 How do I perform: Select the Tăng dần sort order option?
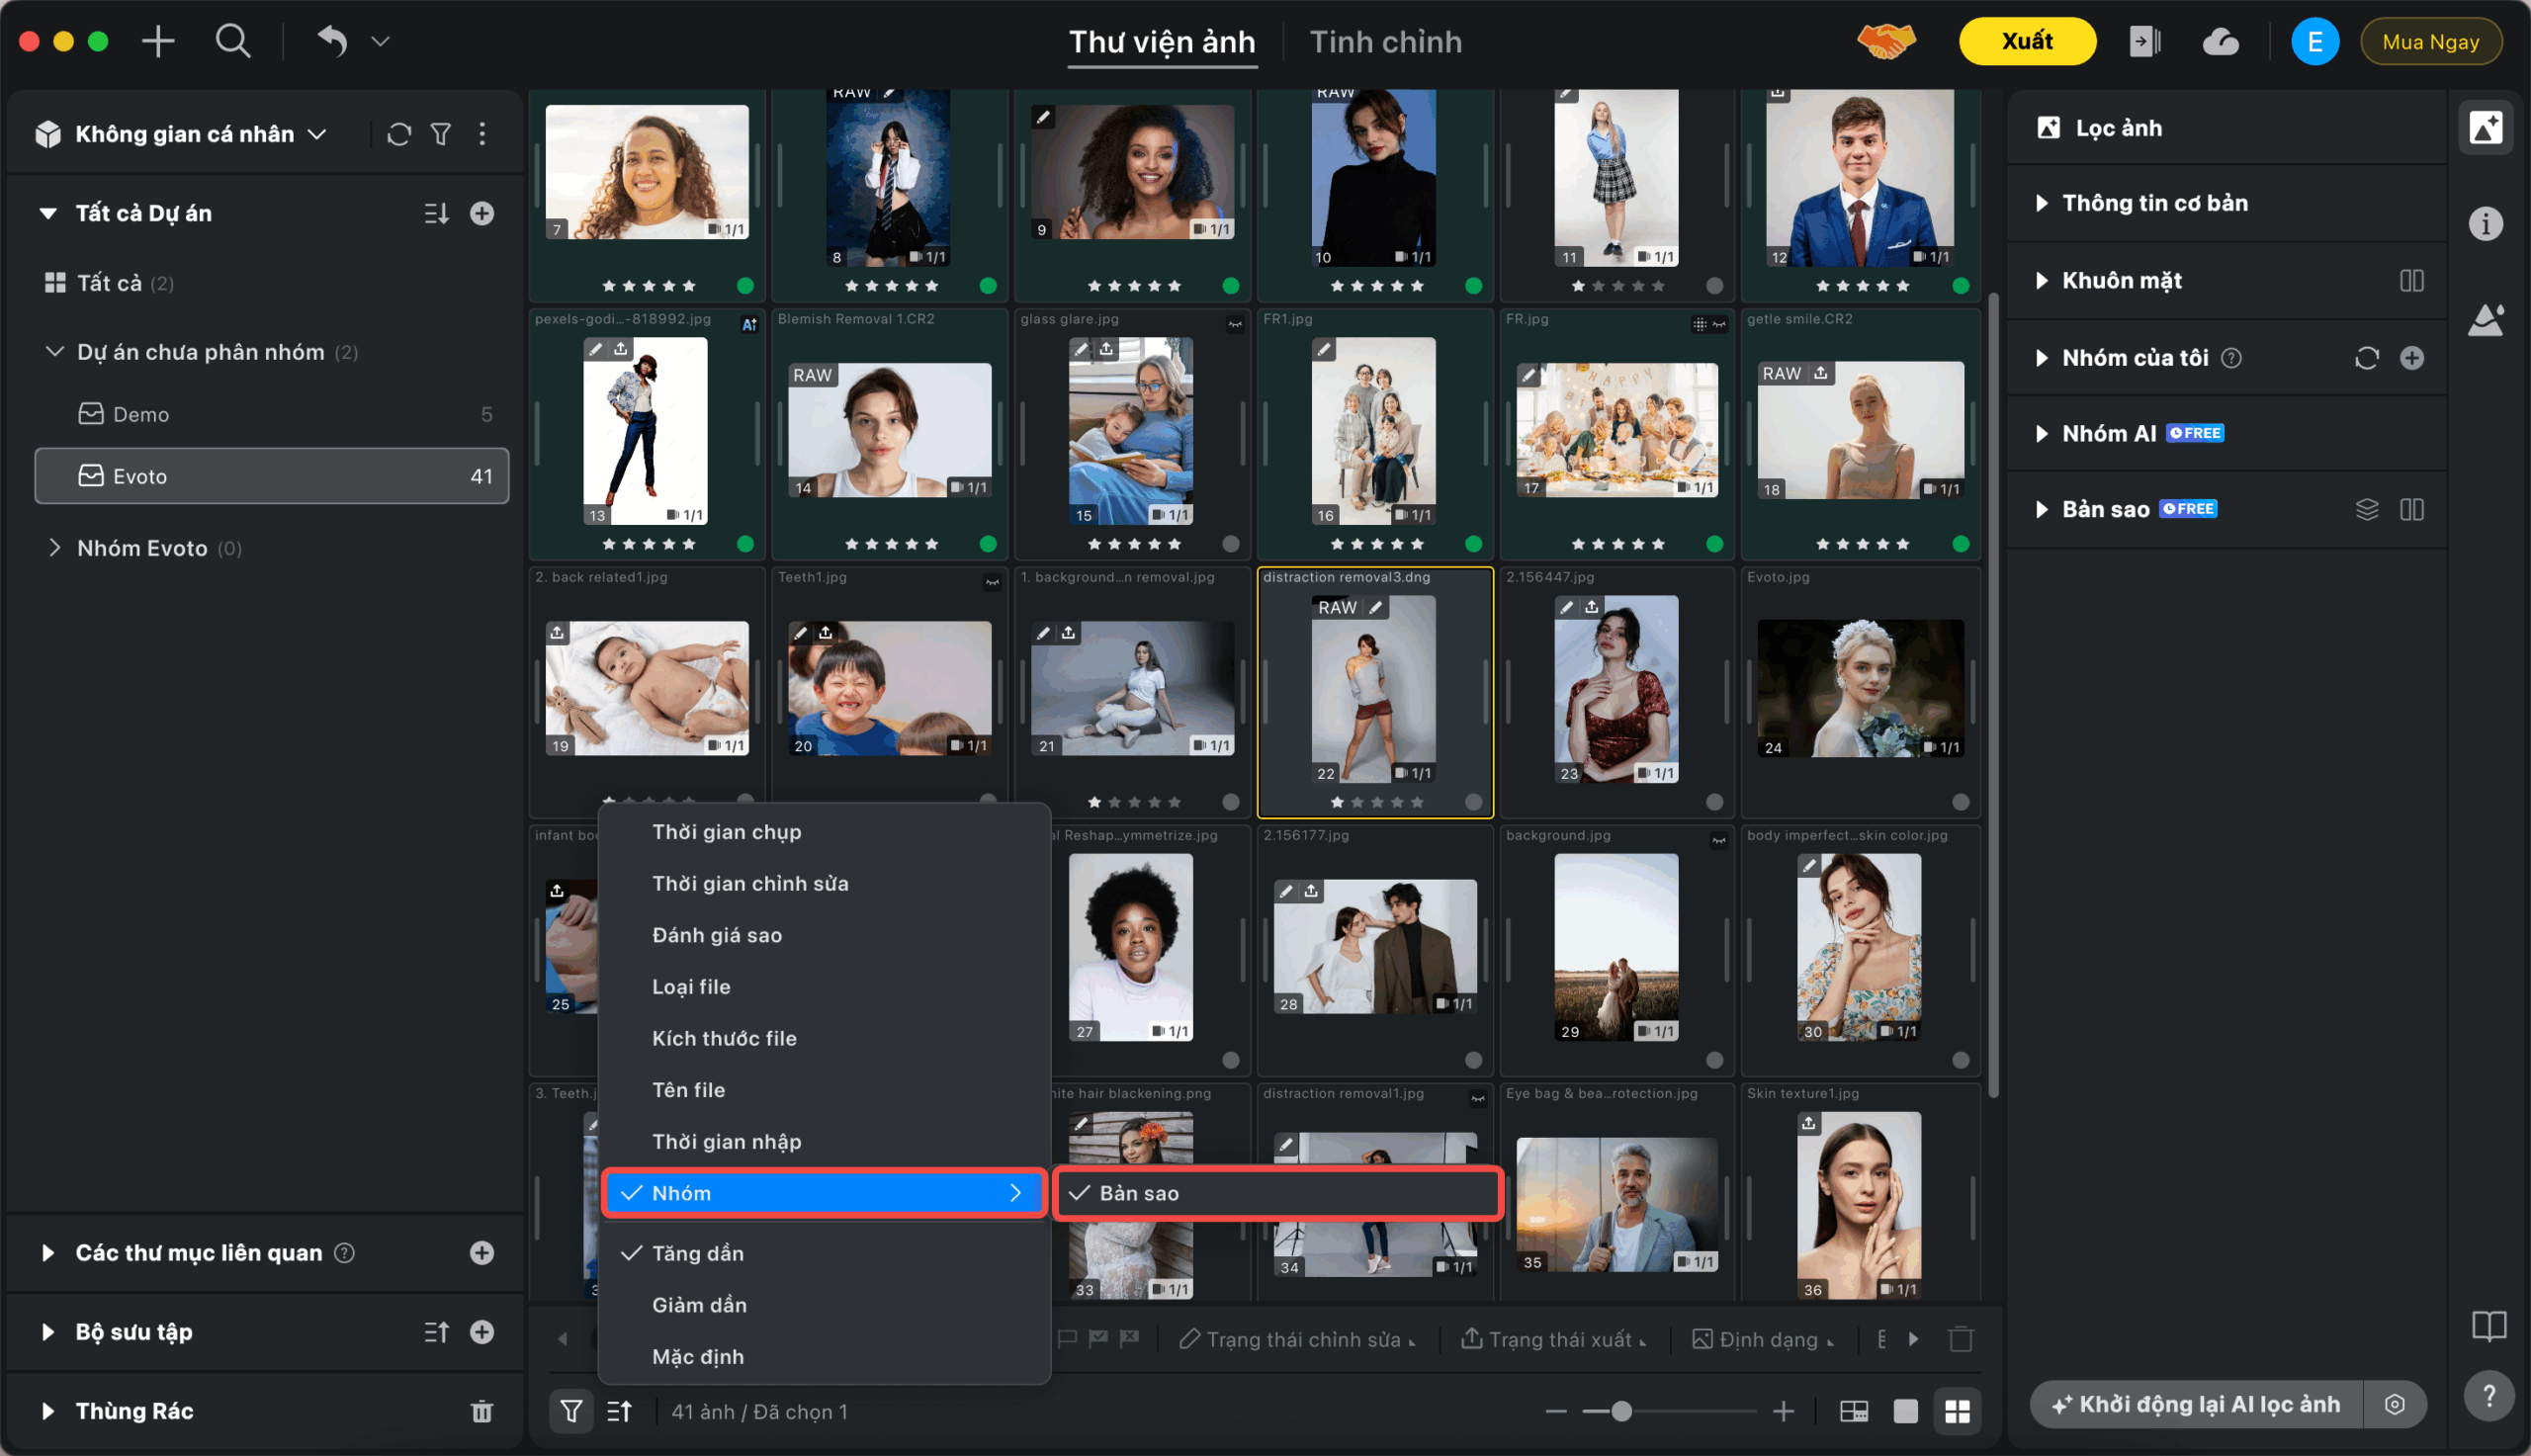click(x=698, y=1253)
